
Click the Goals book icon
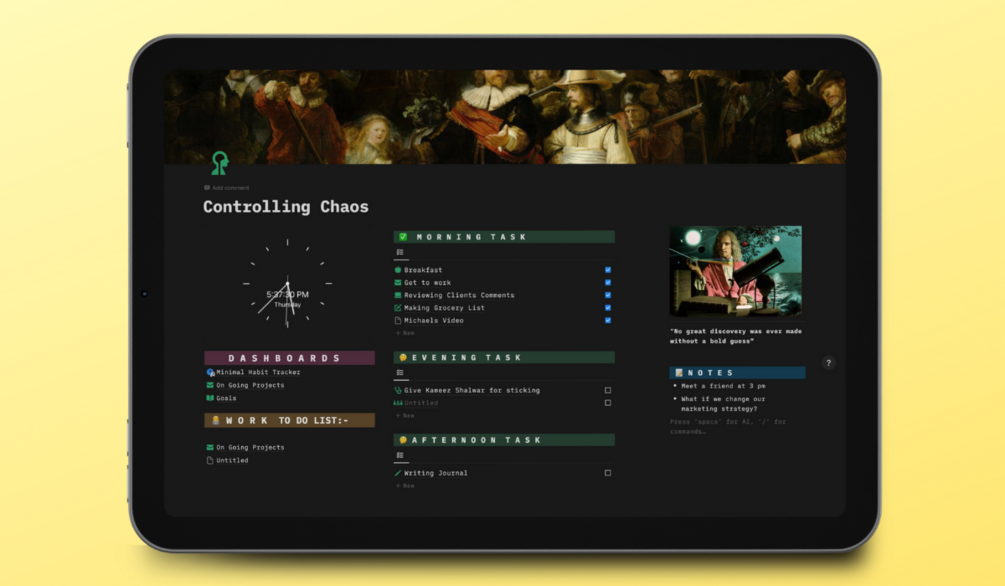[210, 398]
